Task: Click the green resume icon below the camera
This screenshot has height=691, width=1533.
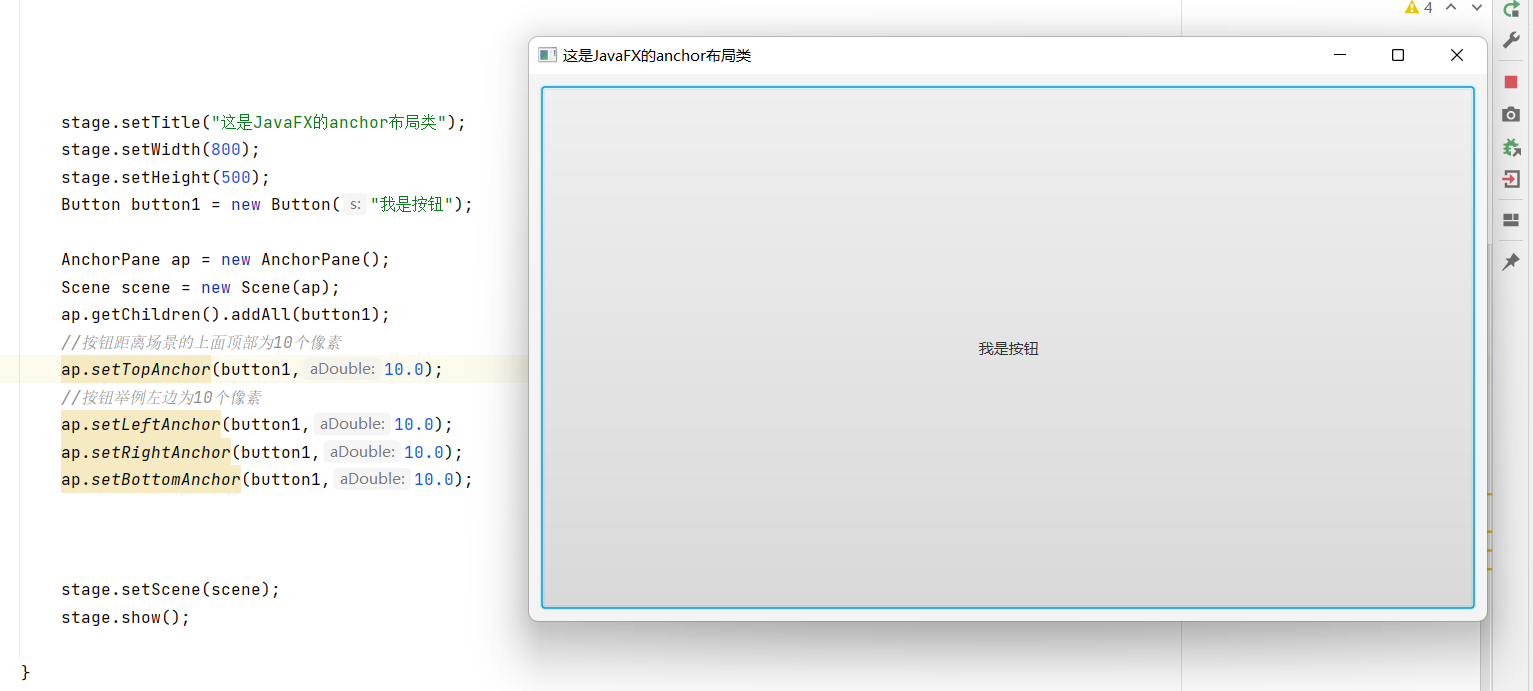Action: click(x=1511, y=147)
